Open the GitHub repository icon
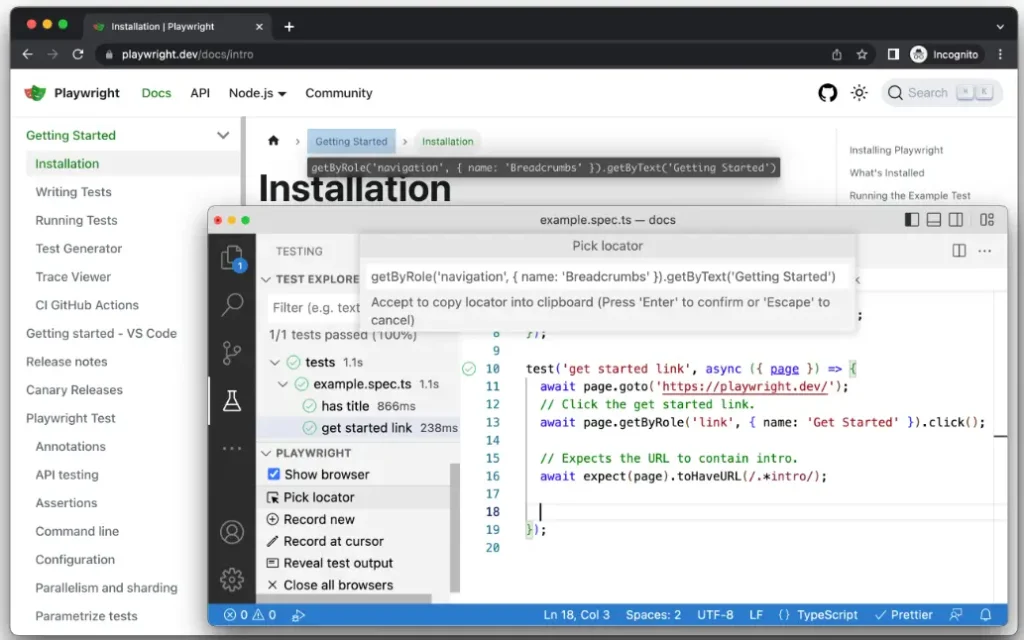The width and height of the screenshot is (1024, 640). point(827,93)
